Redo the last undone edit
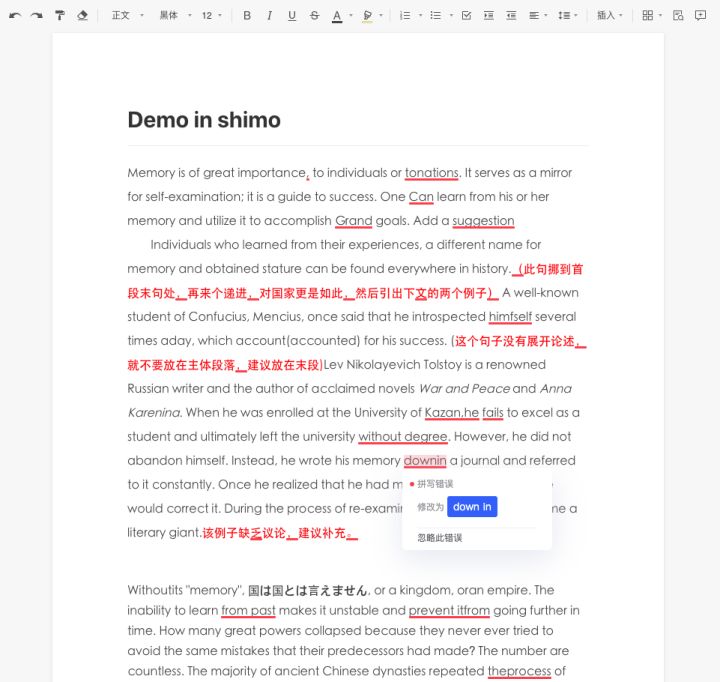The width and height of the screenshot is (720, 682). click(x=37, y=16)
